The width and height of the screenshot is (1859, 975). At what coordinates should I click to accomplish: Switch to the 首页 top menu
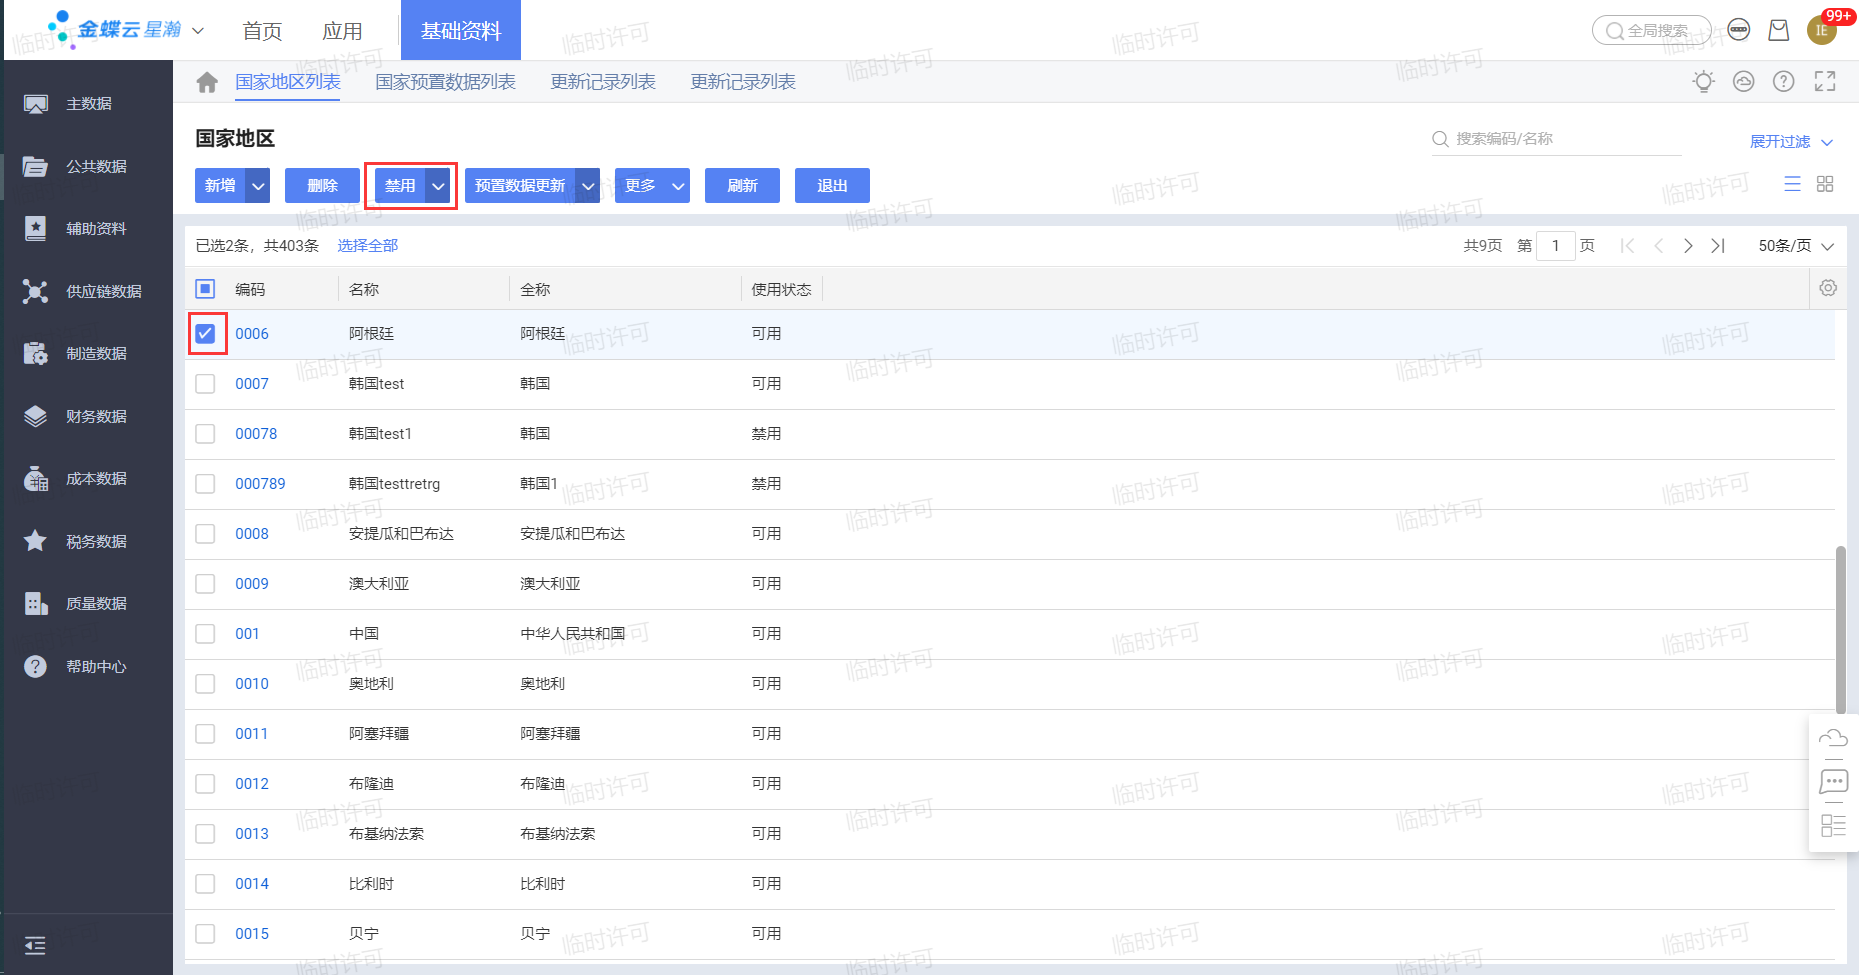click(x=262, y=31)
